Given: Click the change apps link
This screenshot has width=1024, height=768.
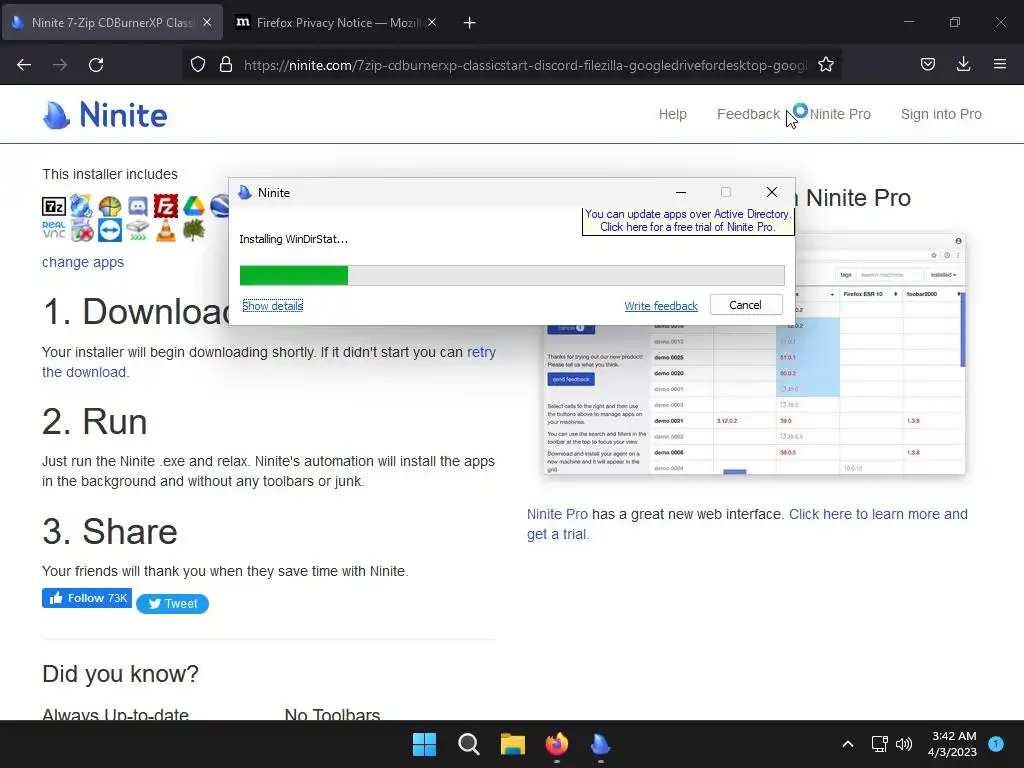Looking at the screenshot, I should click(x=83, y=262).
